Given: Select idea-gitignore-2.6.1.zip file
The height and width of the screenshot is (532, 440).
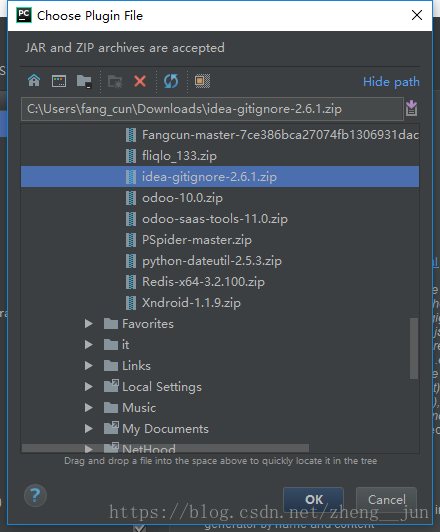Looking at the screenshot, I should pyautogui.click(x=220, y=177).
